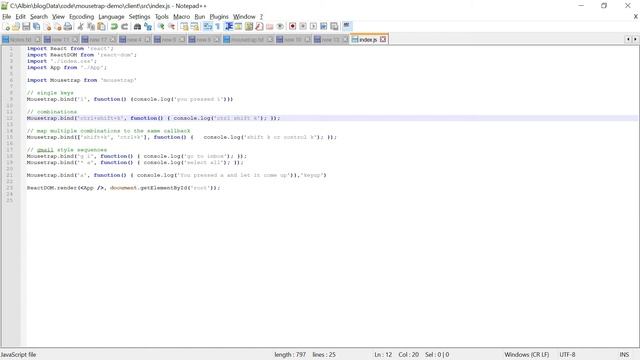The height and width of the screenshot is (360, 640).
Task: Create a new document with New icon
Action: click(x=6, y=27)
